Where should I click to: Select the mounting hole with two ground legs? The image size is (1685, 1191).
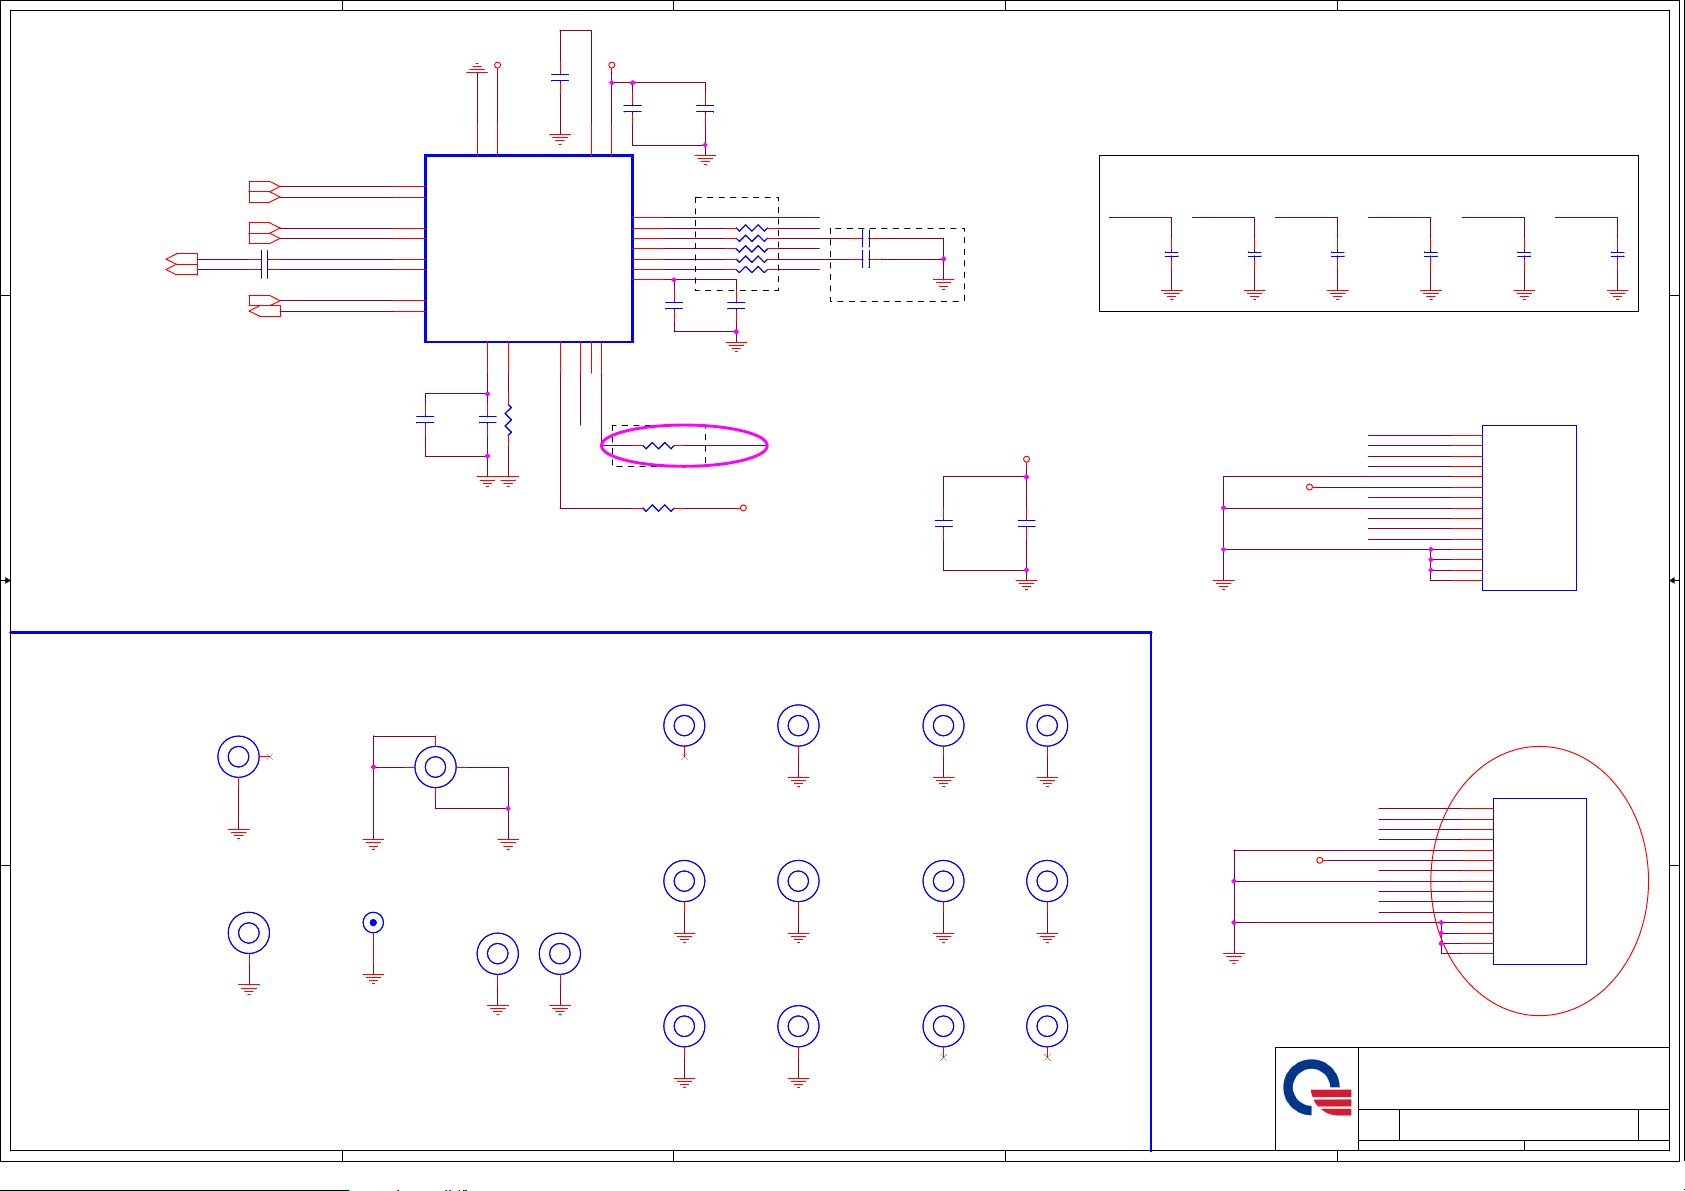coord(436,767)
